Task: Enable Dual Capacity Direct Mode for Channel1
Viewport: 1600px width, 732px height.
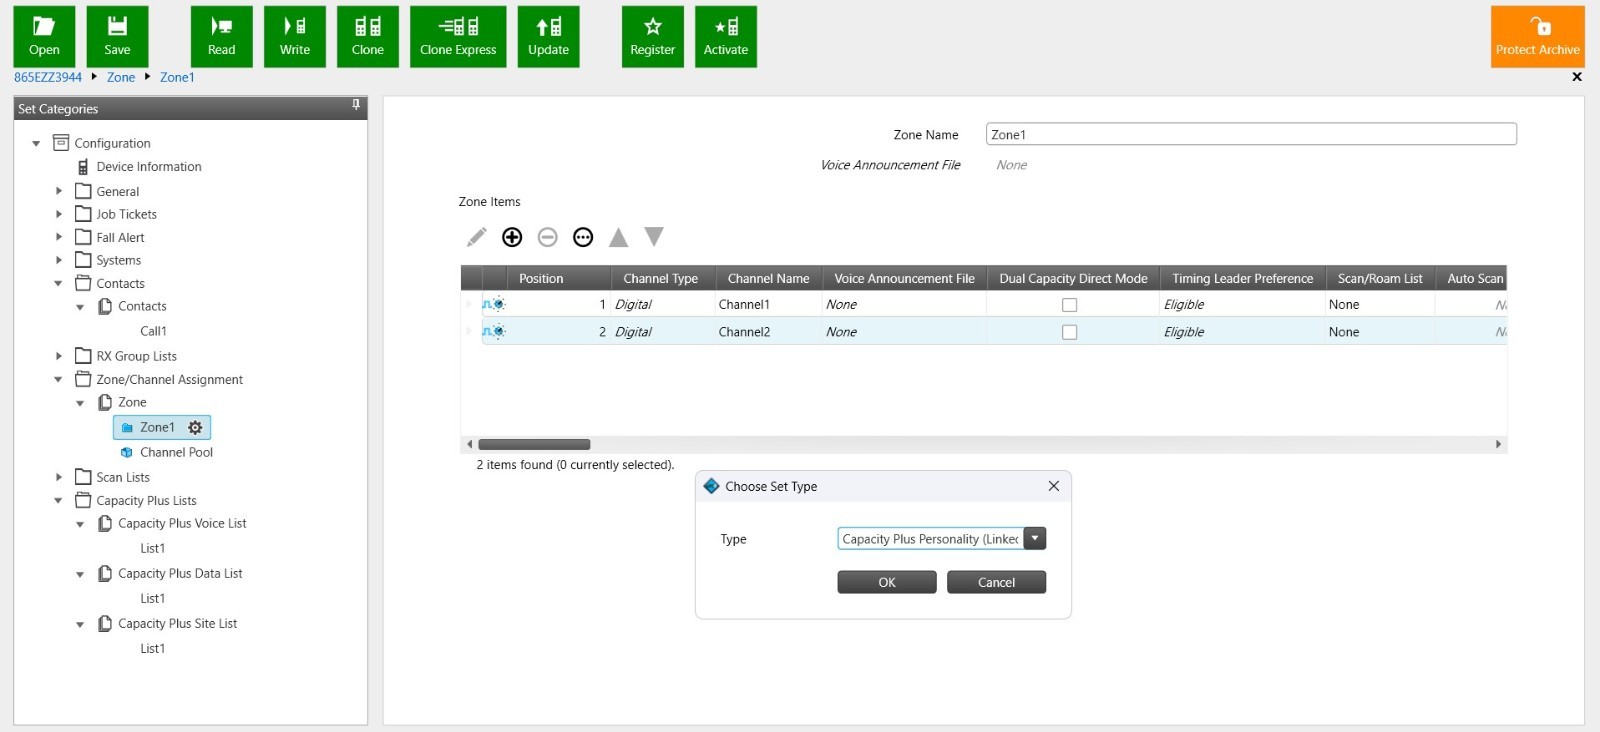Action: pos(1069,305)
